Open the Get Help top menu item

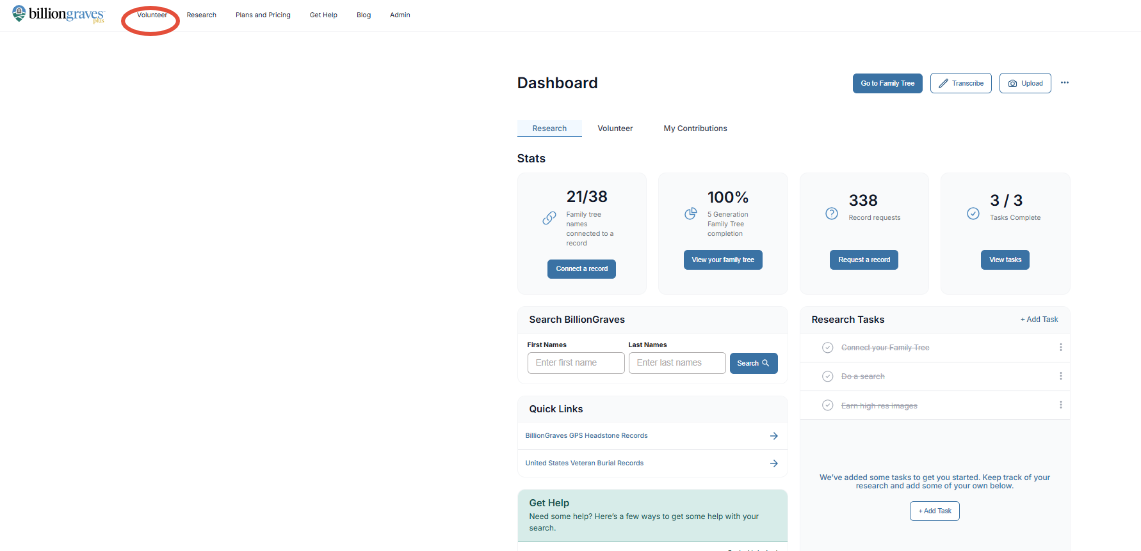[x=323, y=15]
